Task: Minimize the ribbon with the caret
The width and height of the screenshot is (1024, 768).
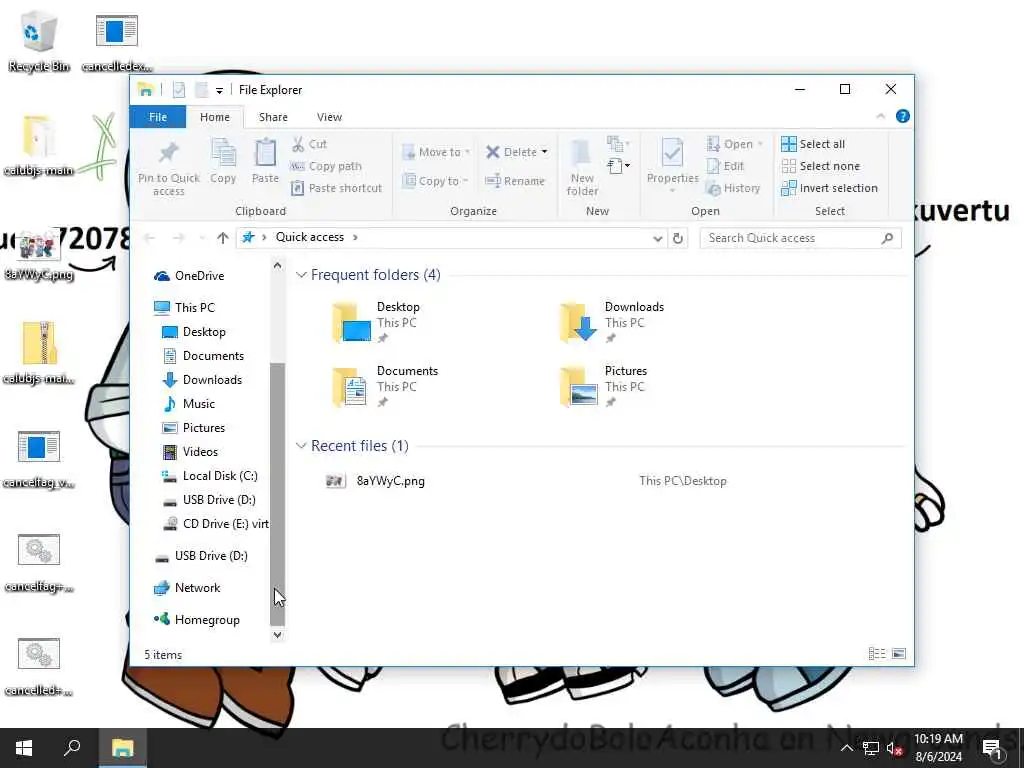Action: [880, 116]
